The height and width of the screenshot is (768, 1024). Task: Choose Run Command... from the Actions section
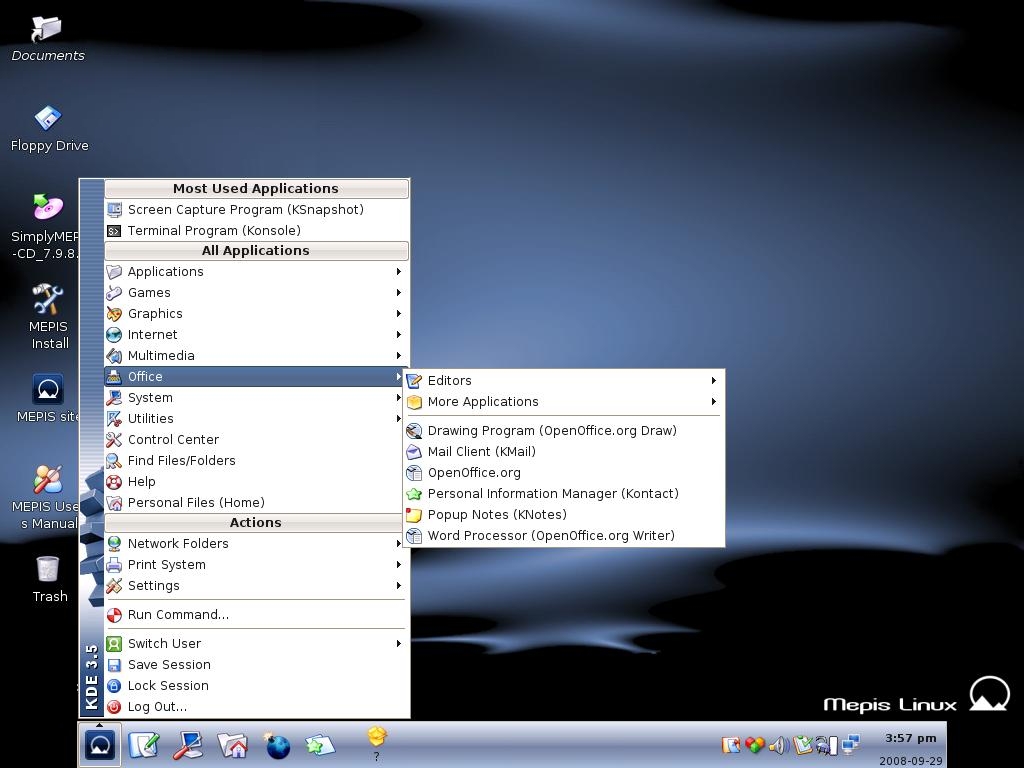(256, 615)
